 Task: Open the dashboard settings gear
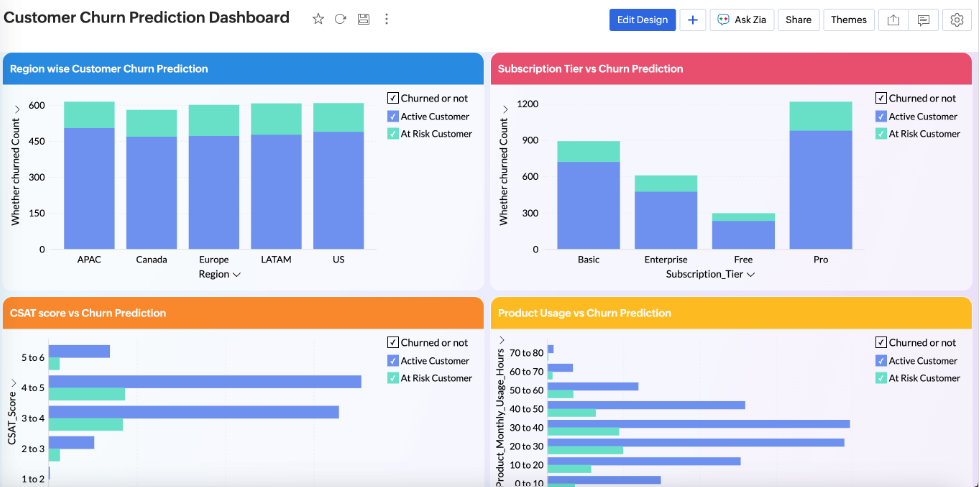point(957,20)
